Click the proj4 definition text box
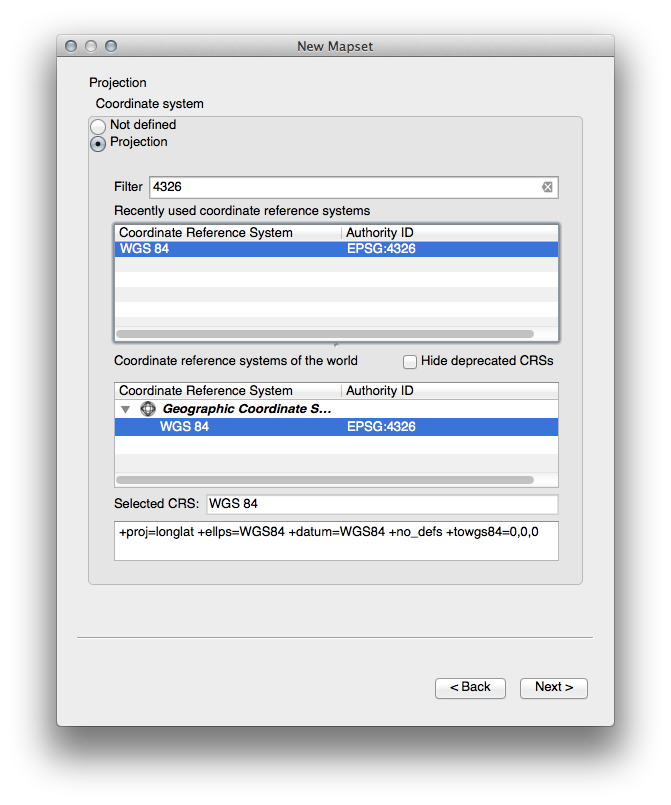The width and height of the screenshot is (671, 805). tap(336, 541)
